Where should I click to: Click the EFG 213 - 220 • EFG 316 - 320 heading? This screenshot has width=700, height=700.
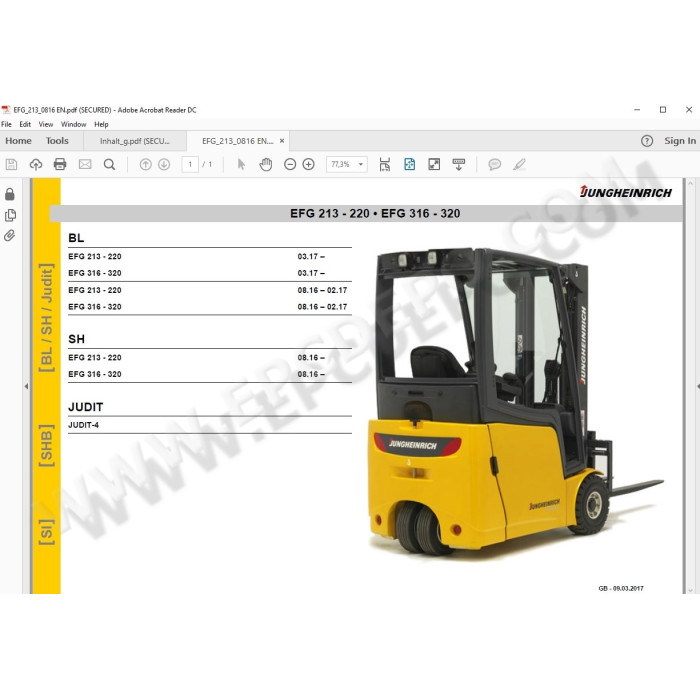(x=375, y=214)
